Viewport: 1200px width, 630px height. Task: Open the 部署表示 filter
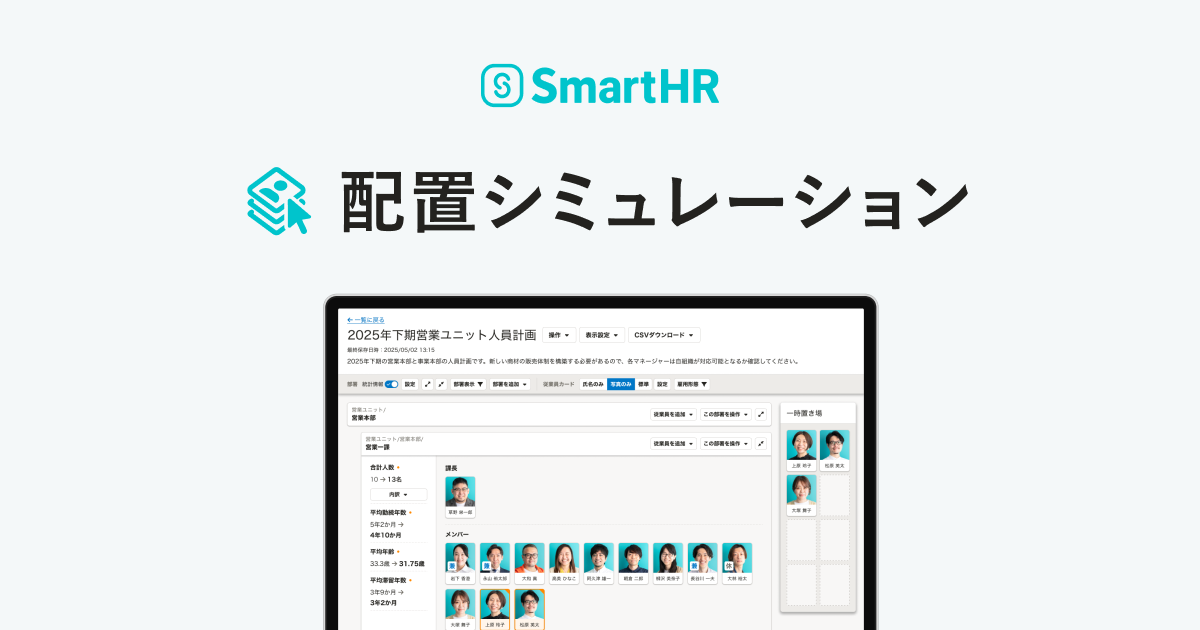click(468, 384)
